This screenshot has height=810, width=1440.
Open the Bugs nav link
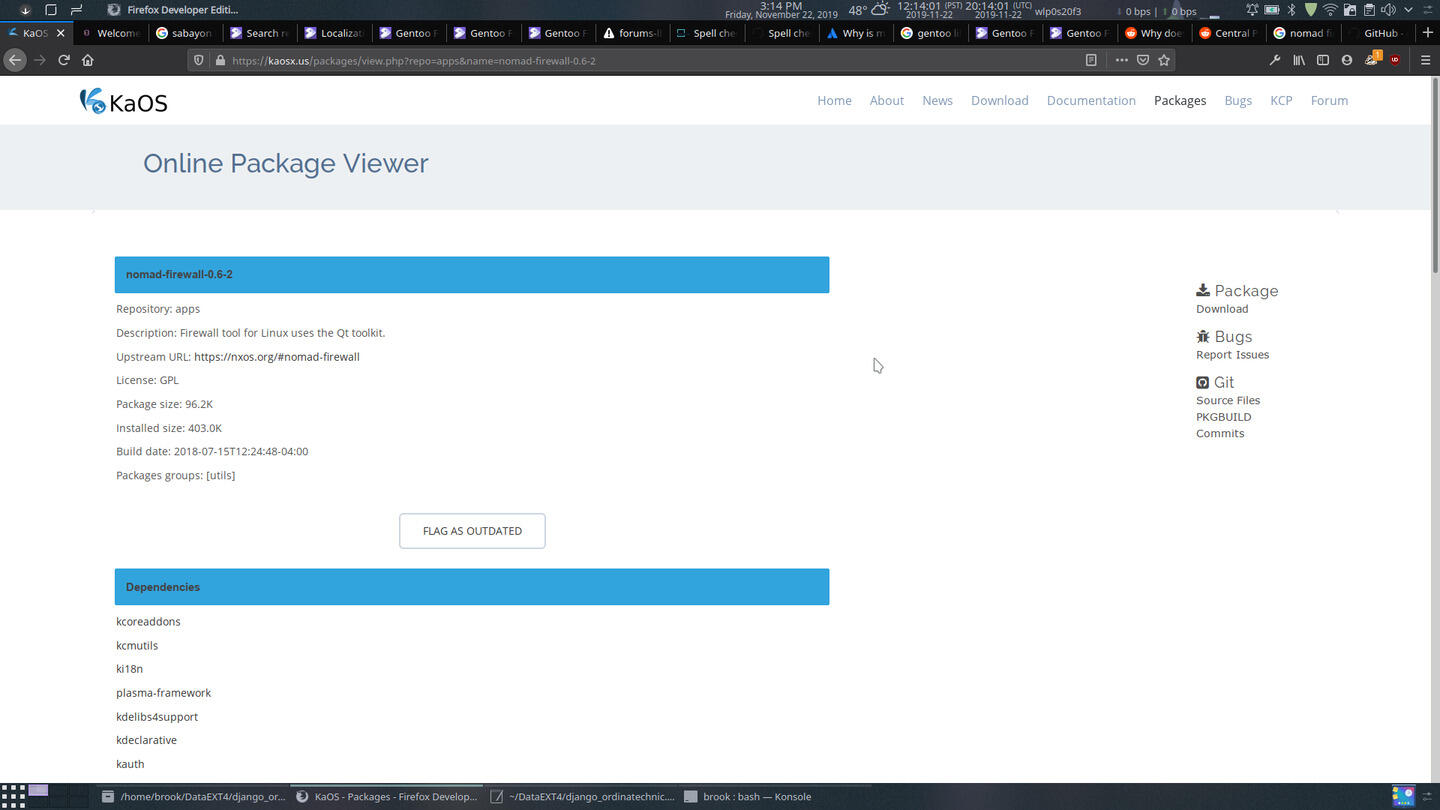[1238, 101]
